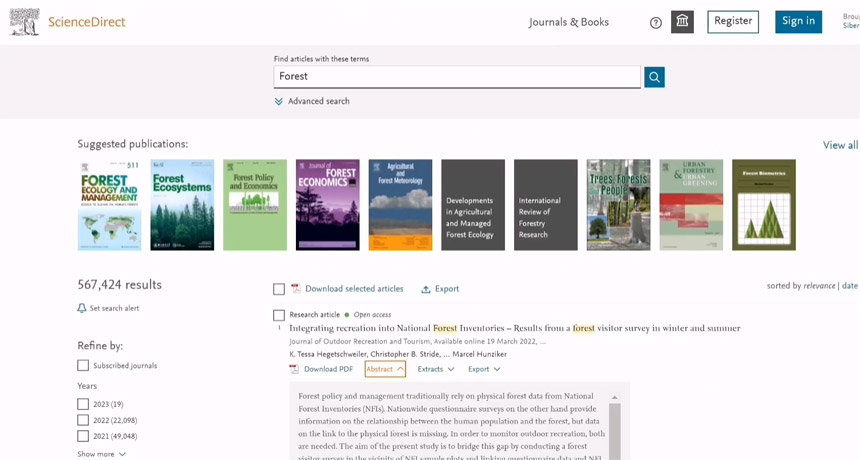Open Forest Ecosystems journal cover

coord(182,205)
